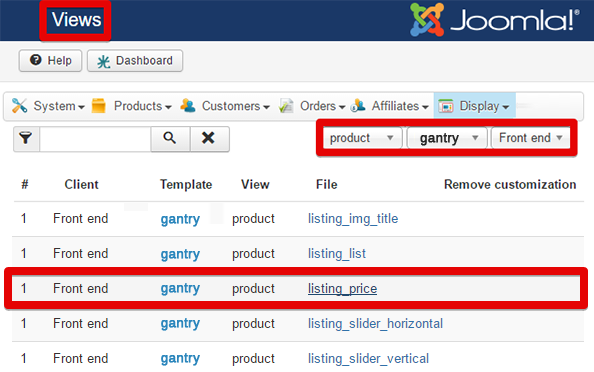Go to the Dashboard

[x=135, y=61]
